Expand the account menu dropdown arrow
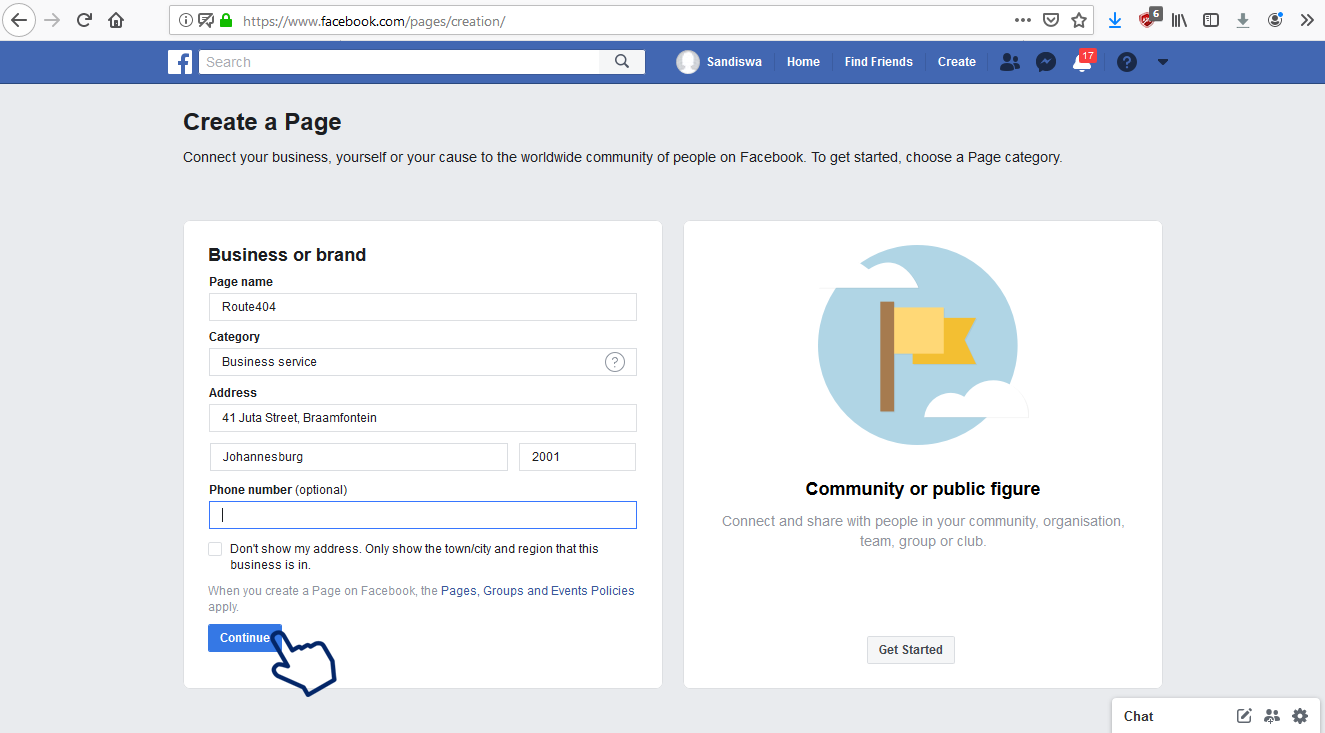The height and width of the screenshot is (733, 1325). (1162, 62)
